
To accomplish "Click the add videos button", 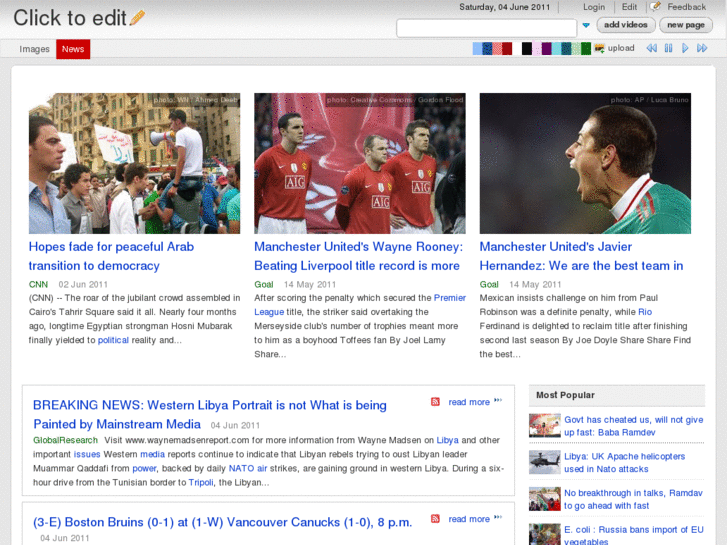I will tap(625, 25).
